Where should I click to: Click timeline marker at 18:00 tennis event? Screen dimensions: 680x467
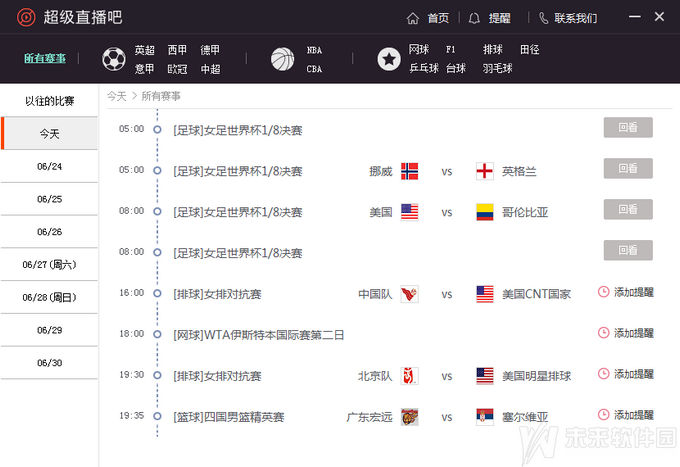pyautogui.click(x=157, y=334)
